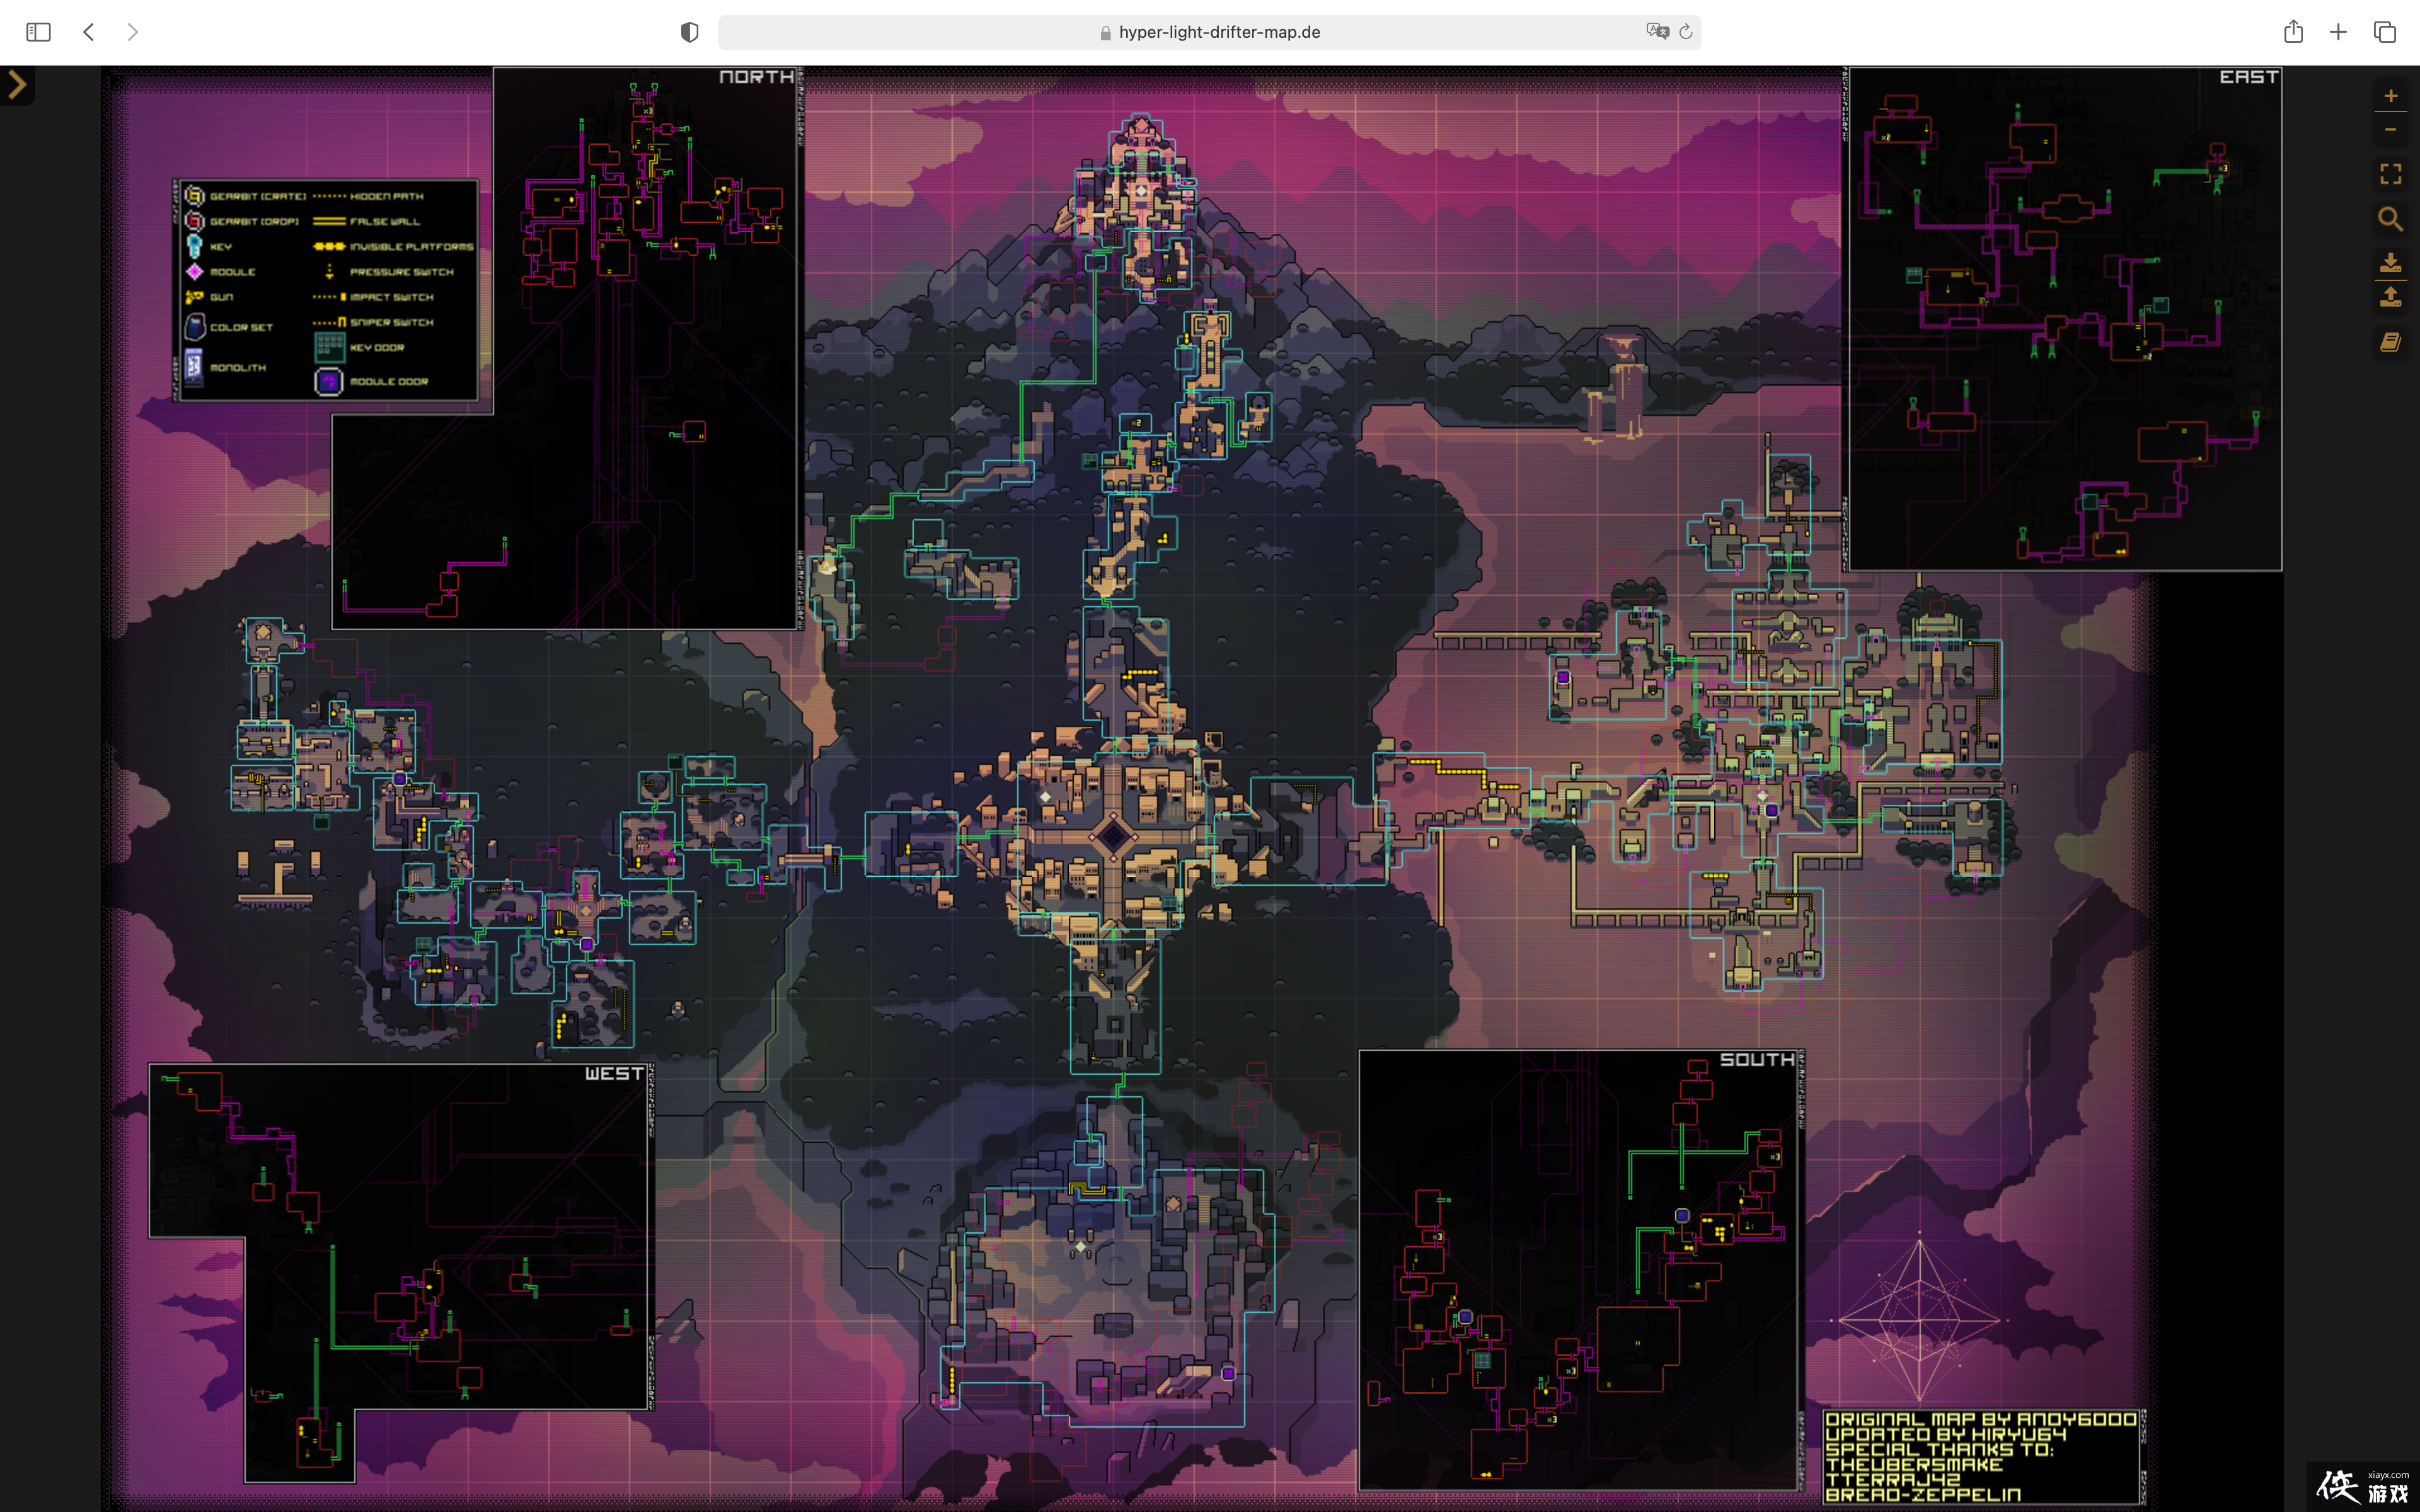Click the 'Impact Switch' legend text
This screenshot has width=2420, height=1512.
(391, 297)
